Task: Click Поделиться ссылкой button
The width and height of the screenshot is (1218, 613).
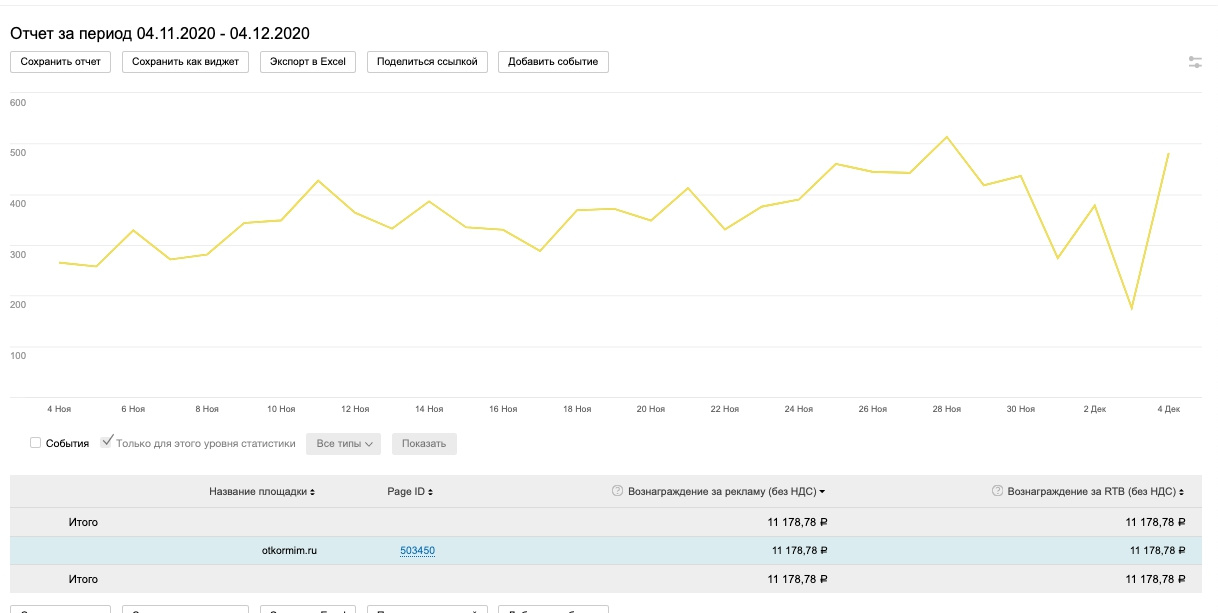Action: [x=427, y=62]
